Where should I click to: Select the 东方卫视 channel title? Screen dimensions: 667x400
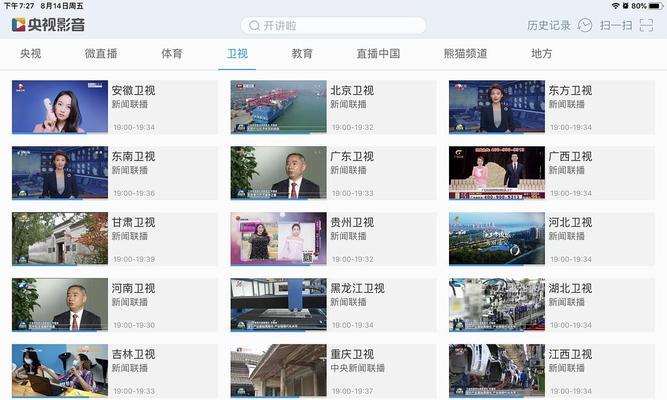[x=570, y=91]
